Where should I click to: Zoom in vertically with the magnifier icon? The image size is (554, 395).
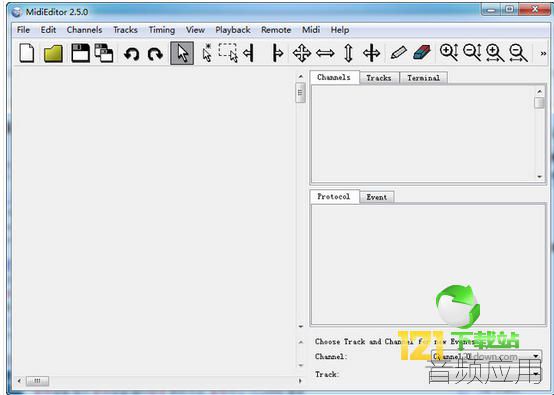(449, 53)
